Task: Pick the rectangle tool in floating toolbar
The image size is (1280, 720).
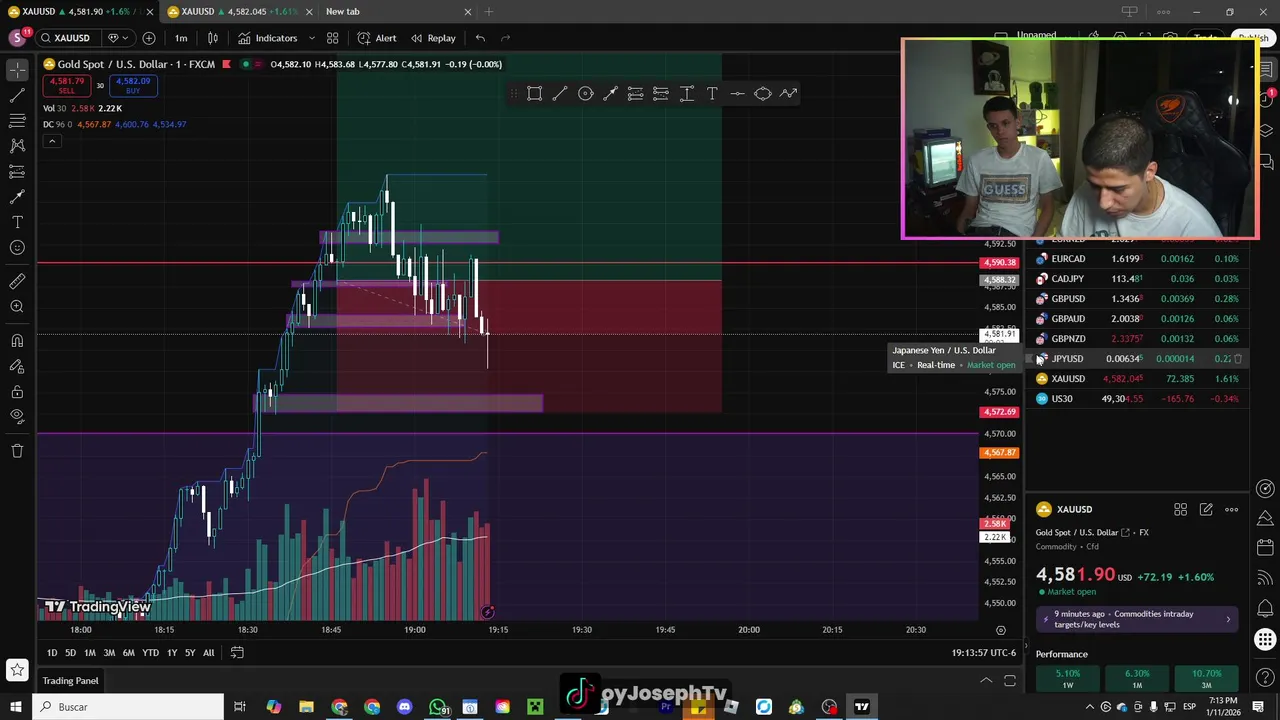Action: [535, 94]
